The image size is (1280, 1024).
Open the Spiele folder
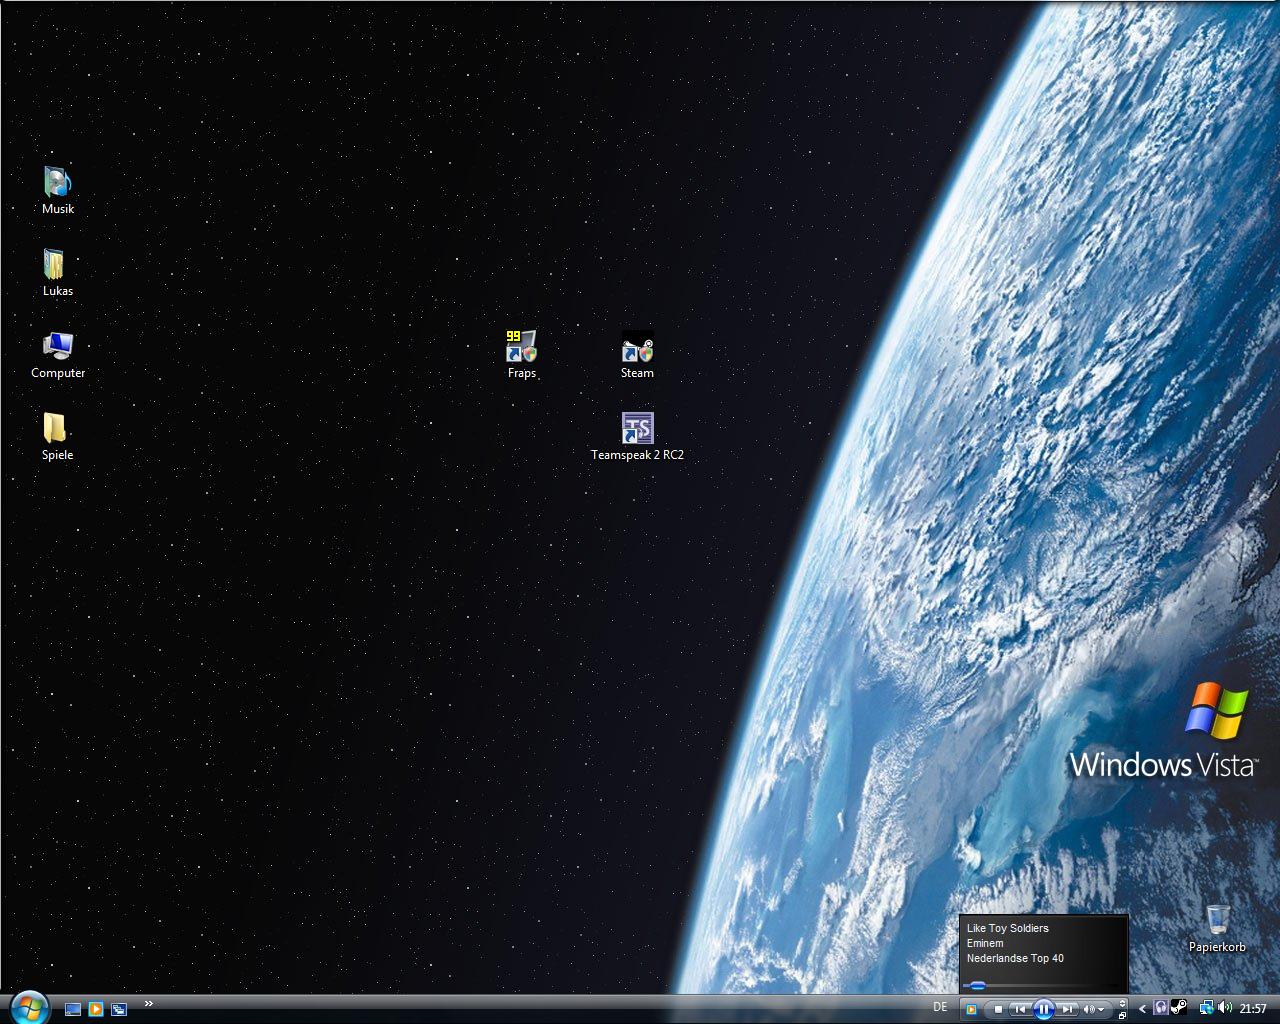click(55, 429)
